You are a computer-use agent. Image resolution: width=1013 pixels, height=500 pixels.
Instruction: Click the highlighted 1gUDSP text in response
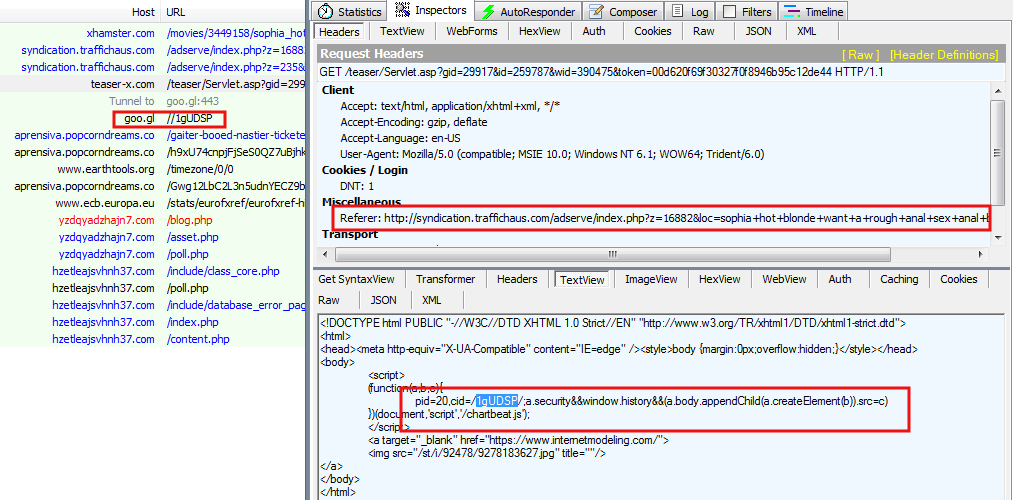pos(496,401)
